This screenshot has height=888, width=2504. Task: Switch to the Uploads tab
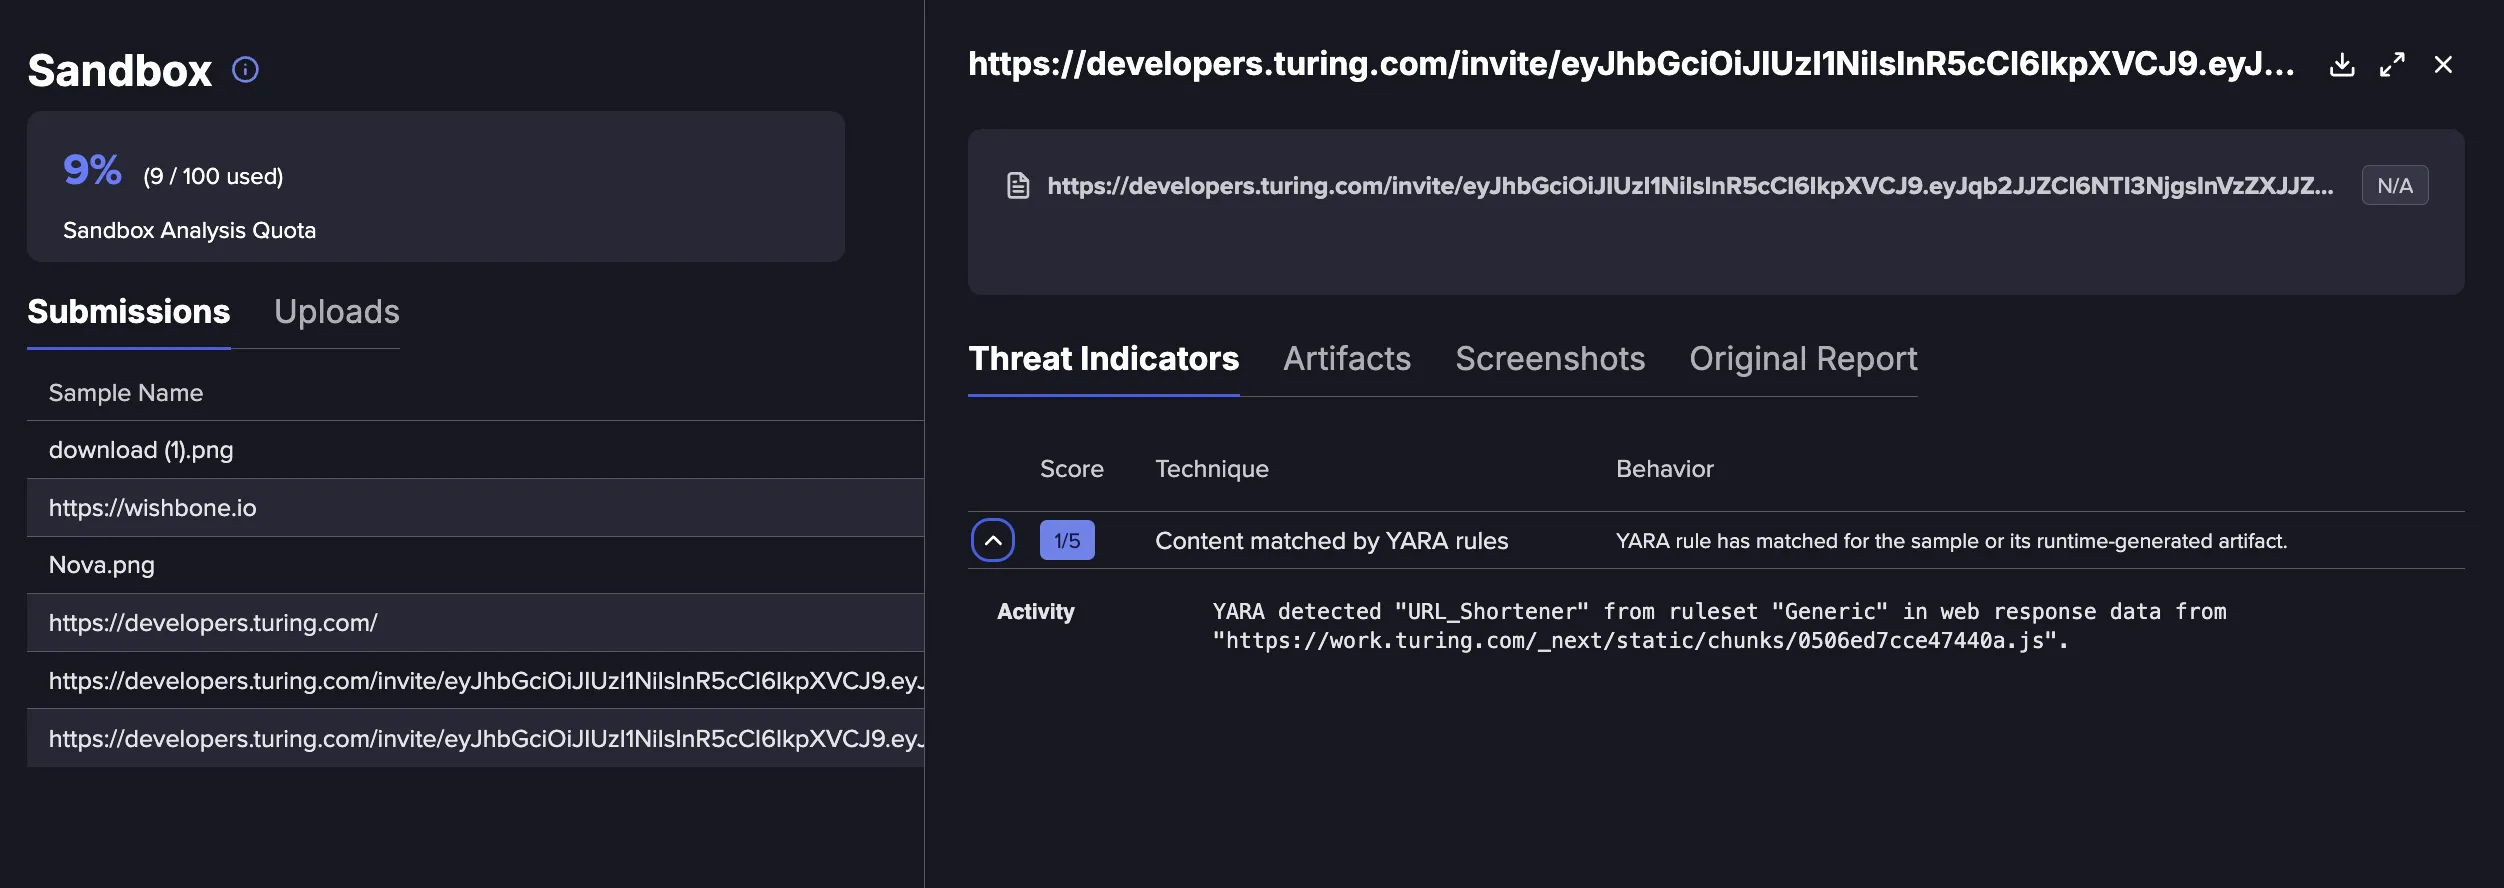pyautogui.click(x=337, y=312)
